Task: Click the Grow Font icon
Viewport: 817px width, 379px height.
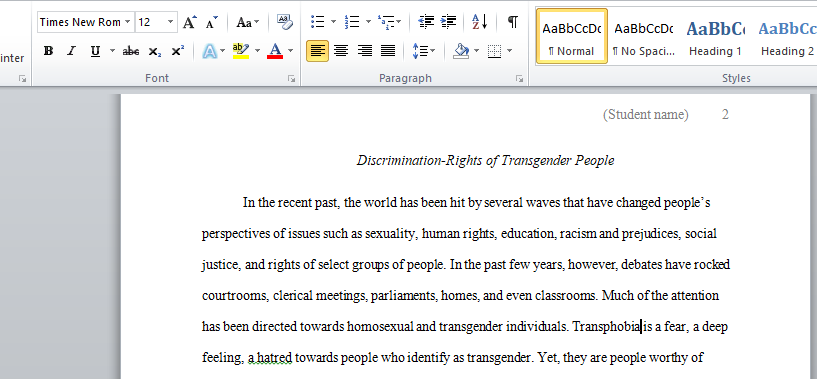Action: click(190, 22)
